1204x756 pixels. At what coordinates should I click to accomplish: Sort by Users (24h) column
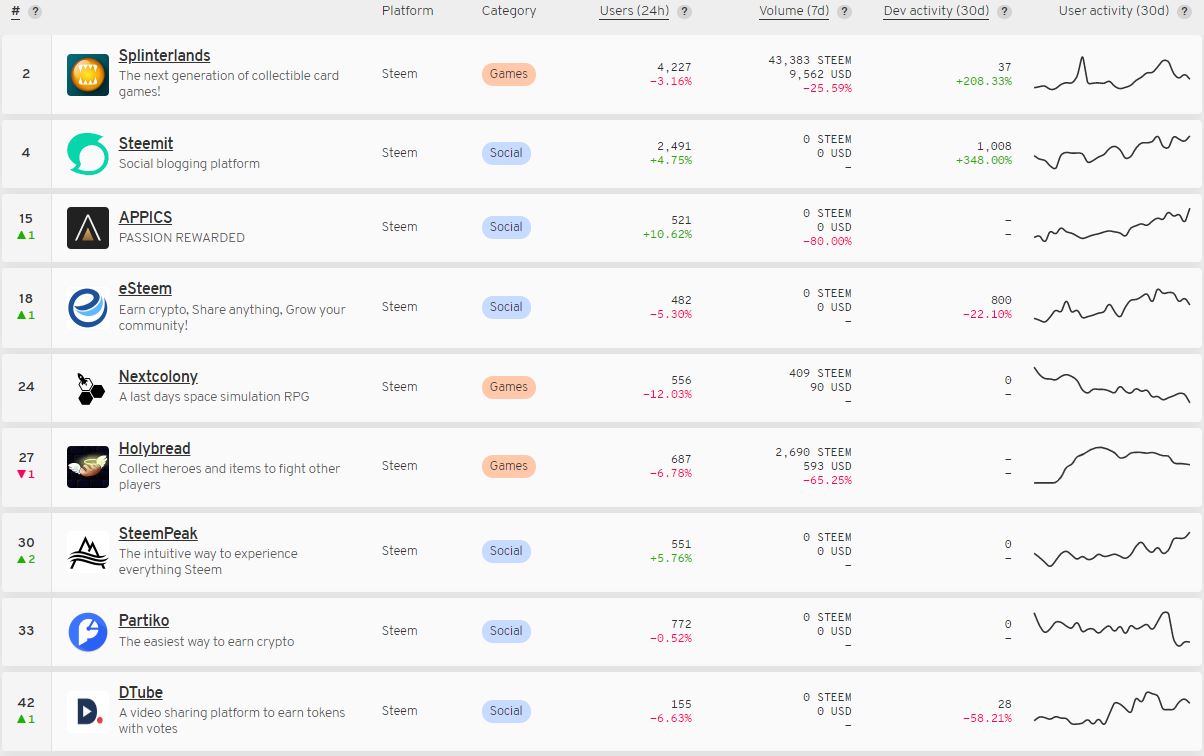pos(634,11)
